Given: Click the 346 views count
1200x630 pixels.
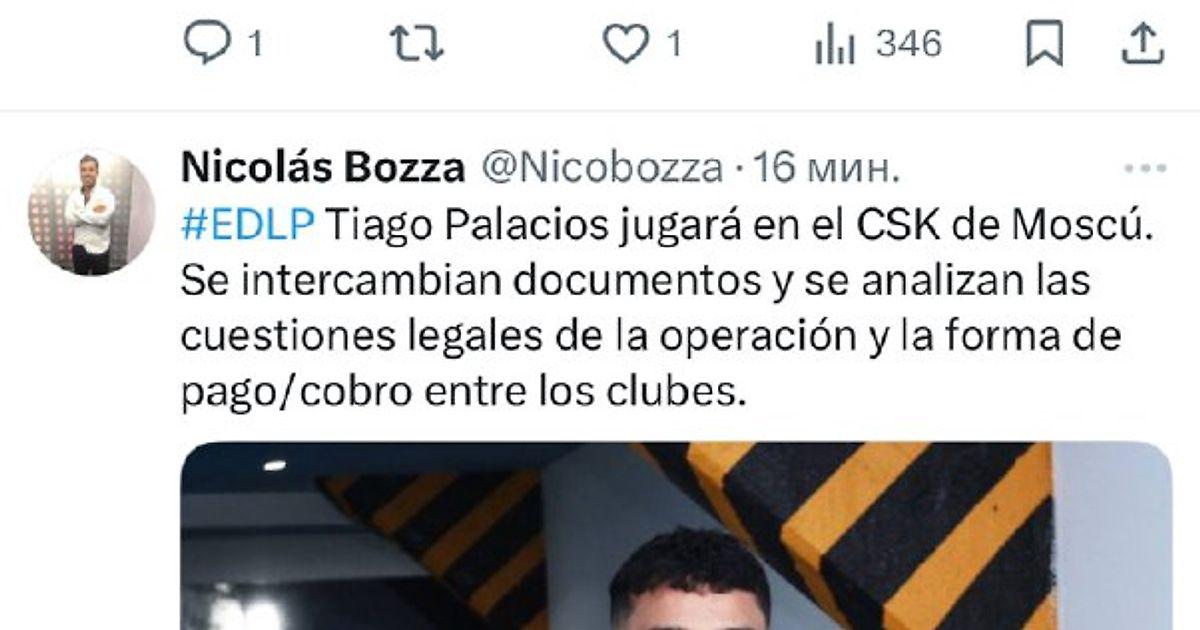Looking at the screenshot, I should [909, 44].
